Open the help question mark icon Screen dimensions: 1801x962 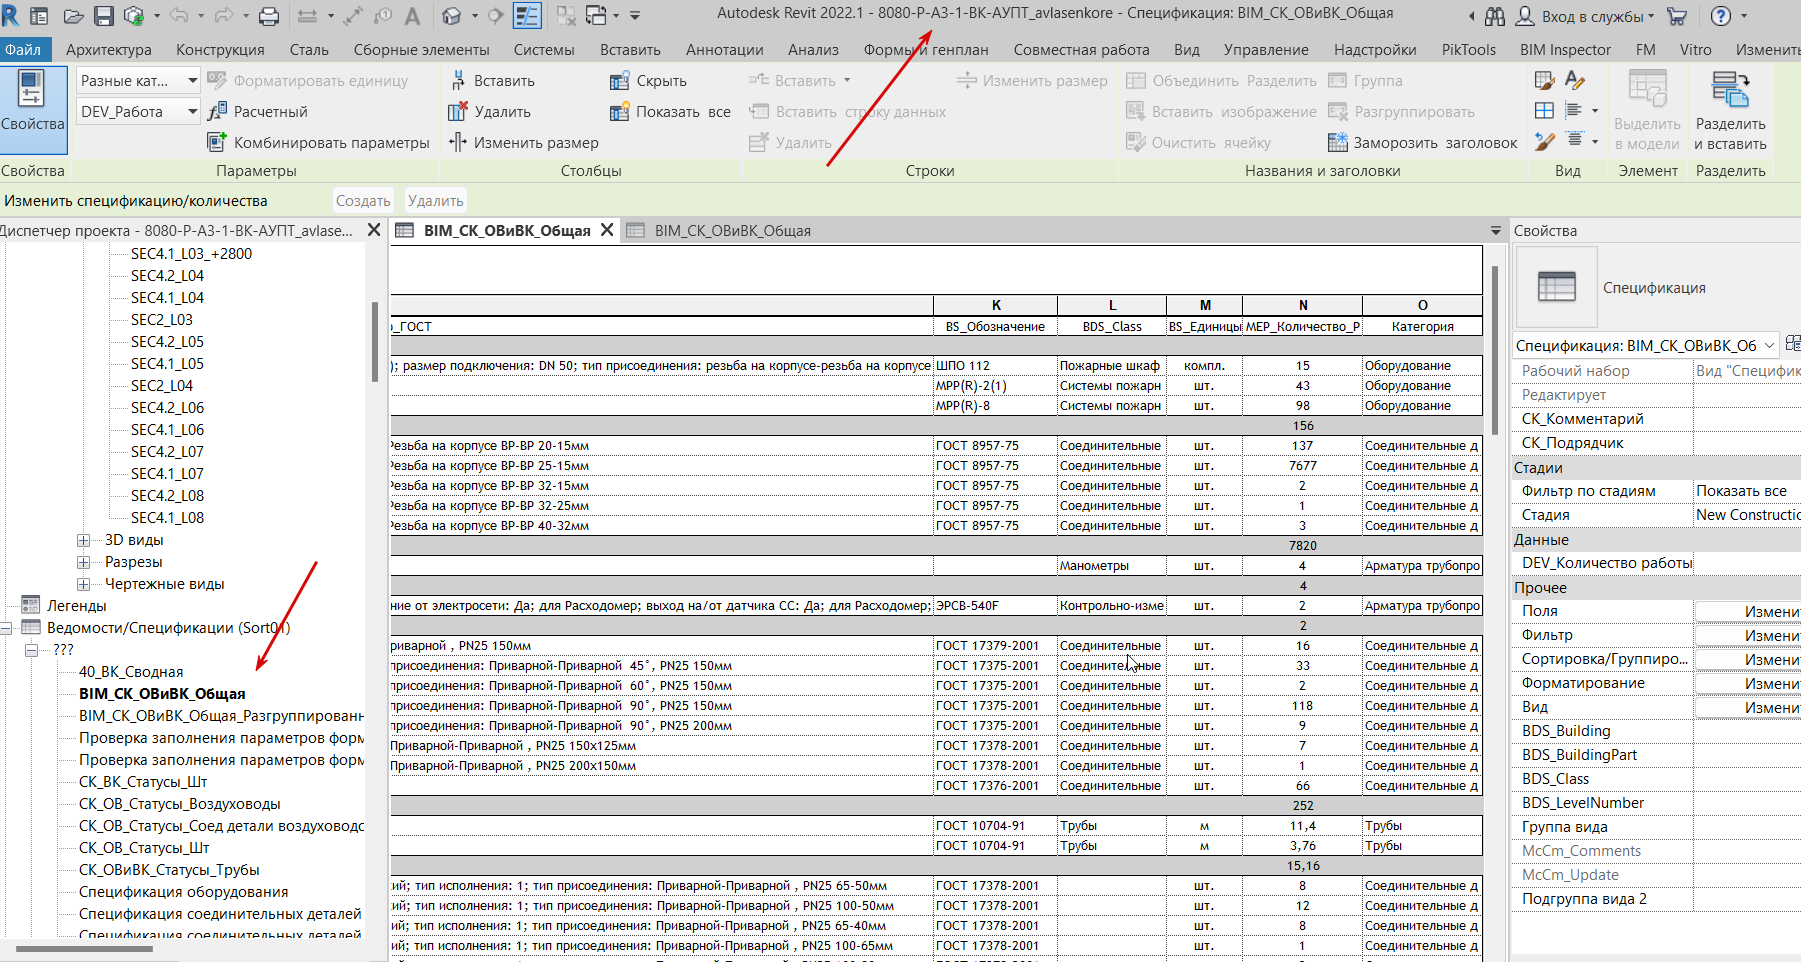tap(1721, 16)
